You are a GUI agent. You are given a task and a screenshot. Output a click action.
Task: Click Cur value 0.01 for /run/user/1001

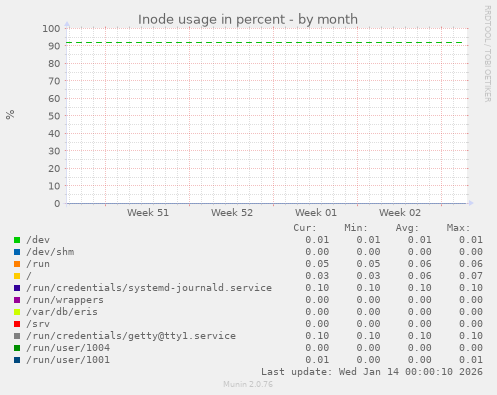[317, 360]
